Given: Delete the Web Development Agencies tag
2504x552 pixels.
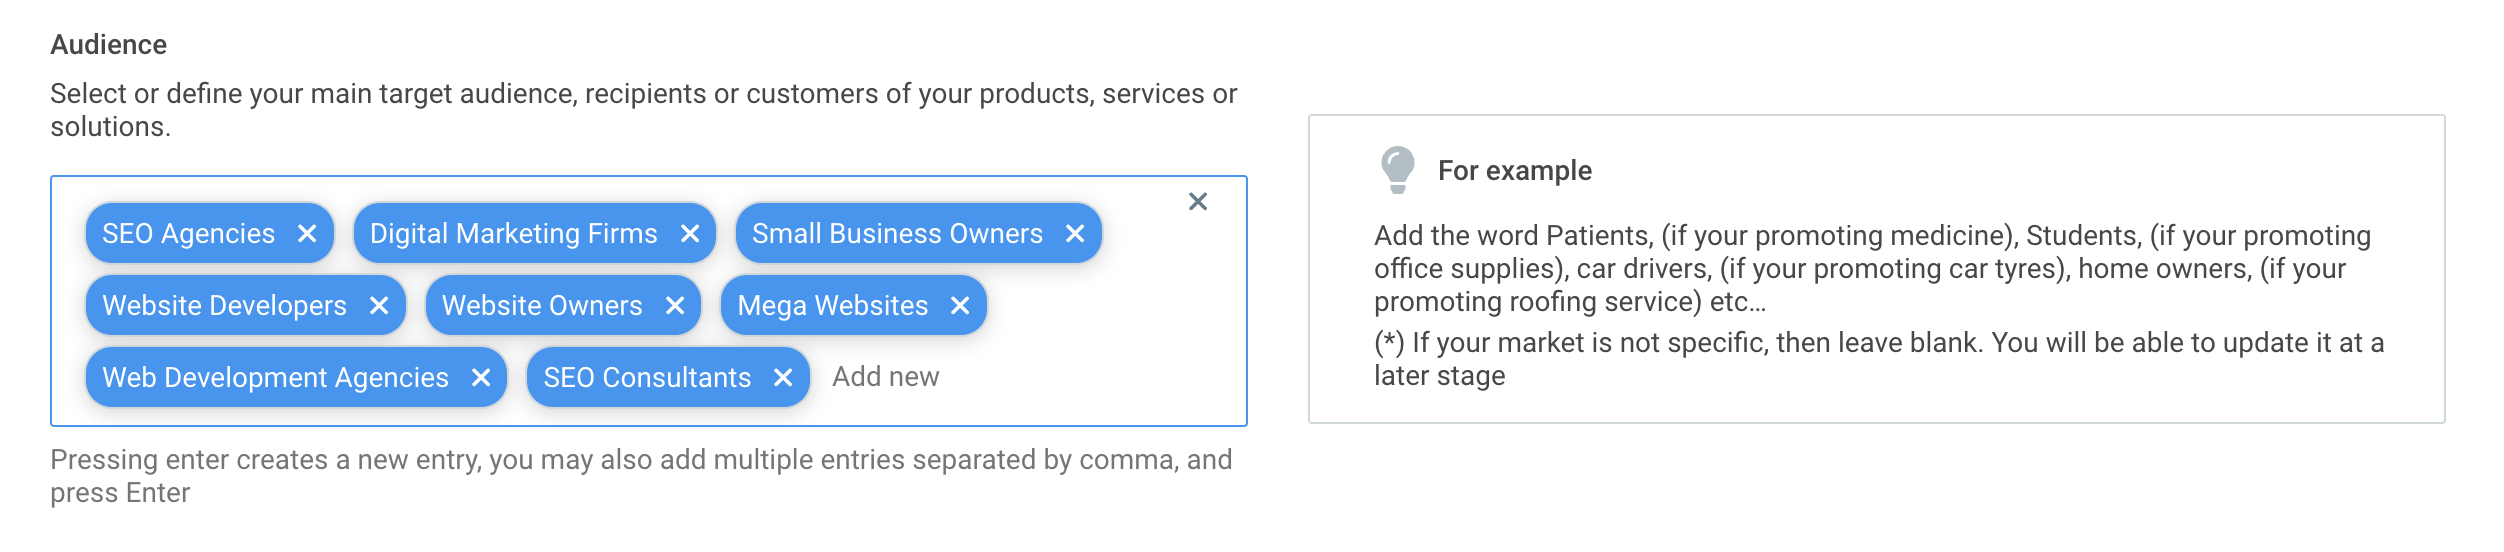Looking at the screenshot, I should pos(481,378).
